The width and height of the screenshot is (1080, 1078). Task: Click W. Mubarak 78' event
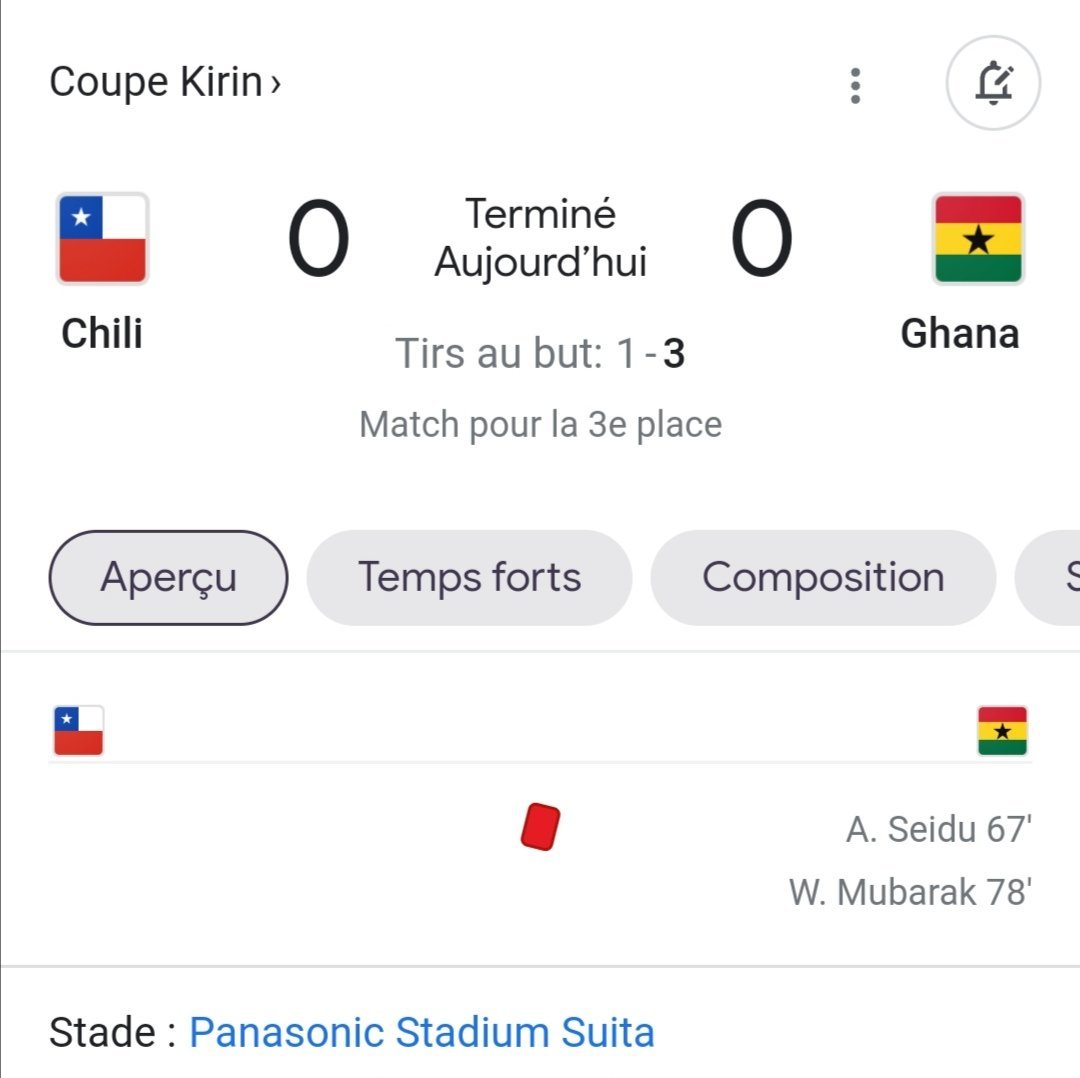pos(911,892)
